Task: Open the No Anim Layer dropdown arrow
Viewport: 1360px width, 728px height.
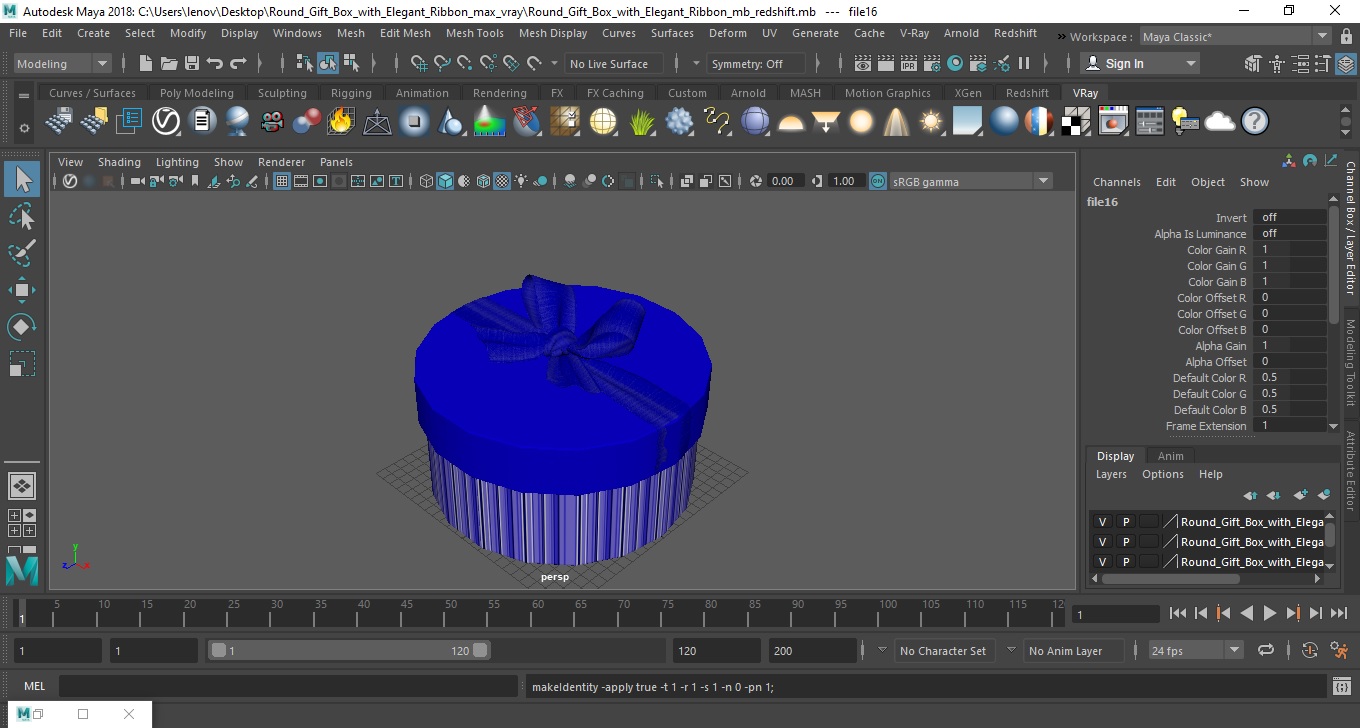Action: [x=1011, y=650]
